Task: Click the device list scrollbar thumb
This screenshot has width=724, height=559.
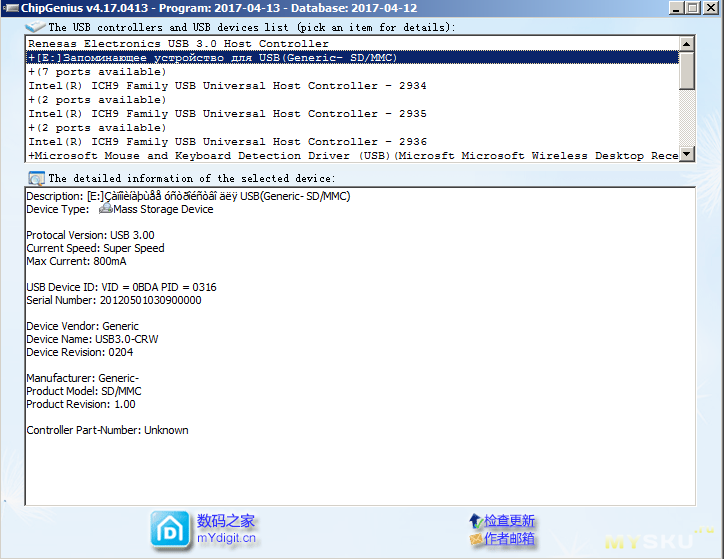Action: [x=687, y=71]
